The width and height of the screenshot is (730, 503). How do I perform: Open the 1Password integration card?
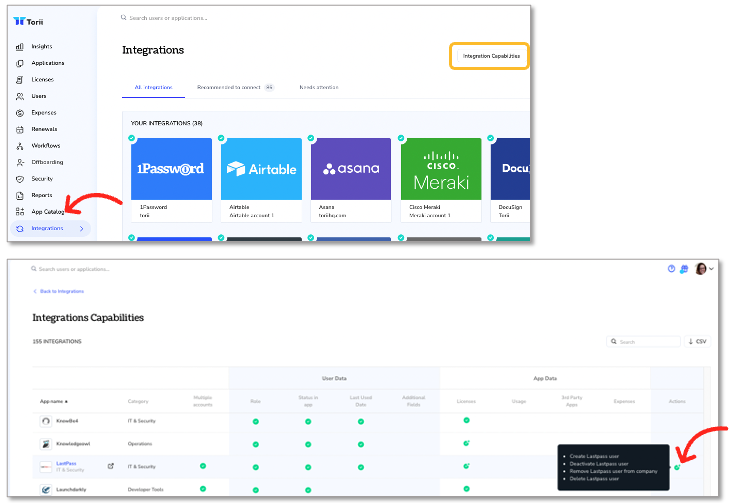tap(171, 179)
